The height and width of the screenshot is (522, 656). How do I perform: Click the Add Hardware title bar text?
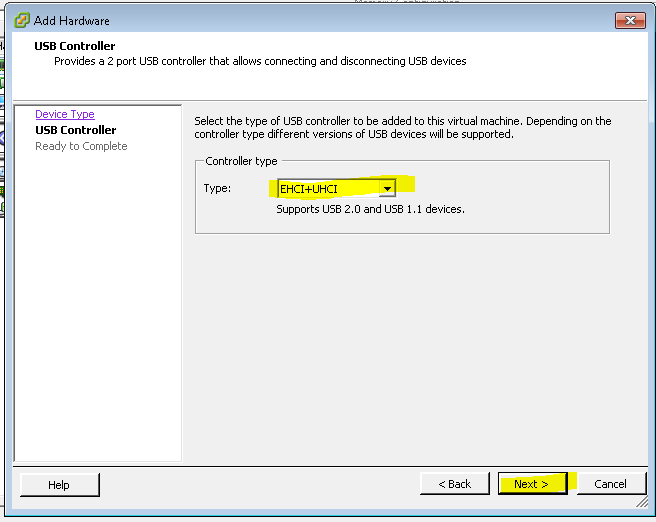pyautogui.click(x=72, y=20)
